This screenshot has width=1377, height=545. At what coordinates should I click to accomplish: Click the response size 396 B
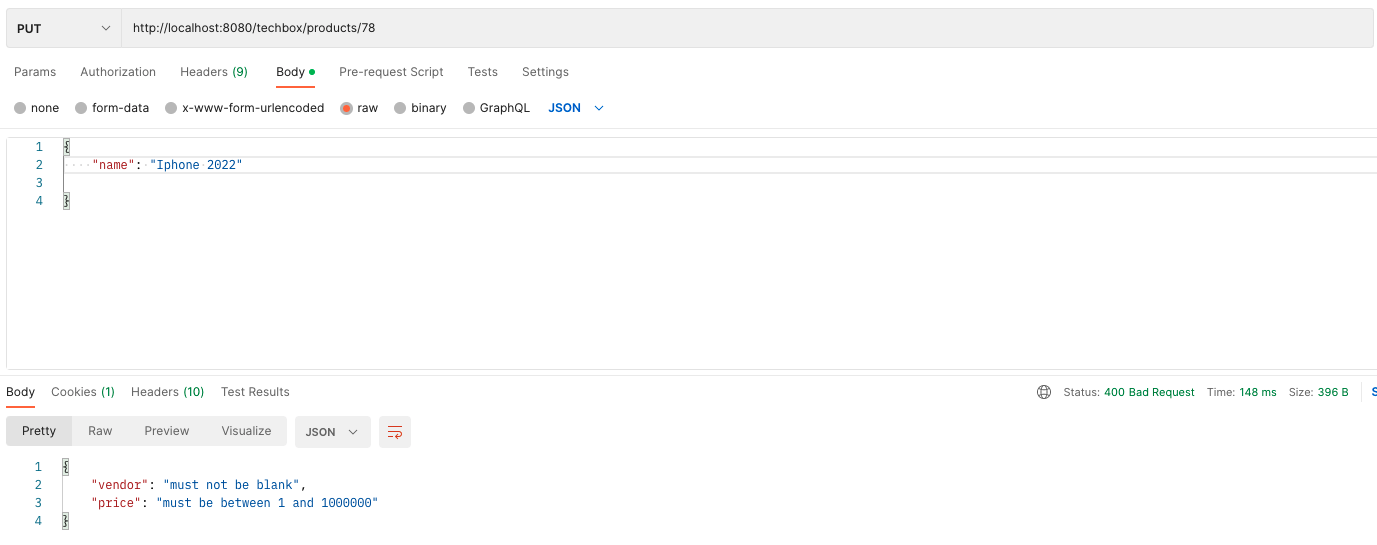tap(1332, 392)
